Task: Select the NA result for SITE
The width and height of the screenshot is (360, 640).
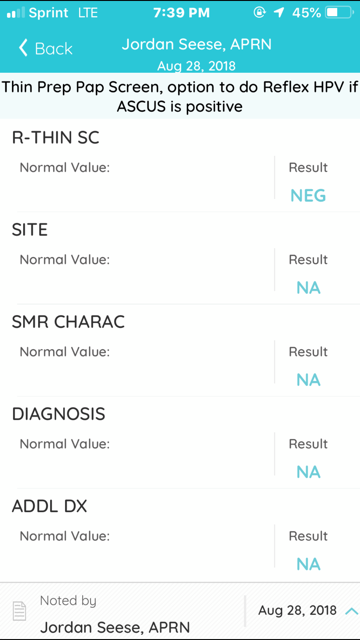Action: pyautogui.click(x=308, y=288)
